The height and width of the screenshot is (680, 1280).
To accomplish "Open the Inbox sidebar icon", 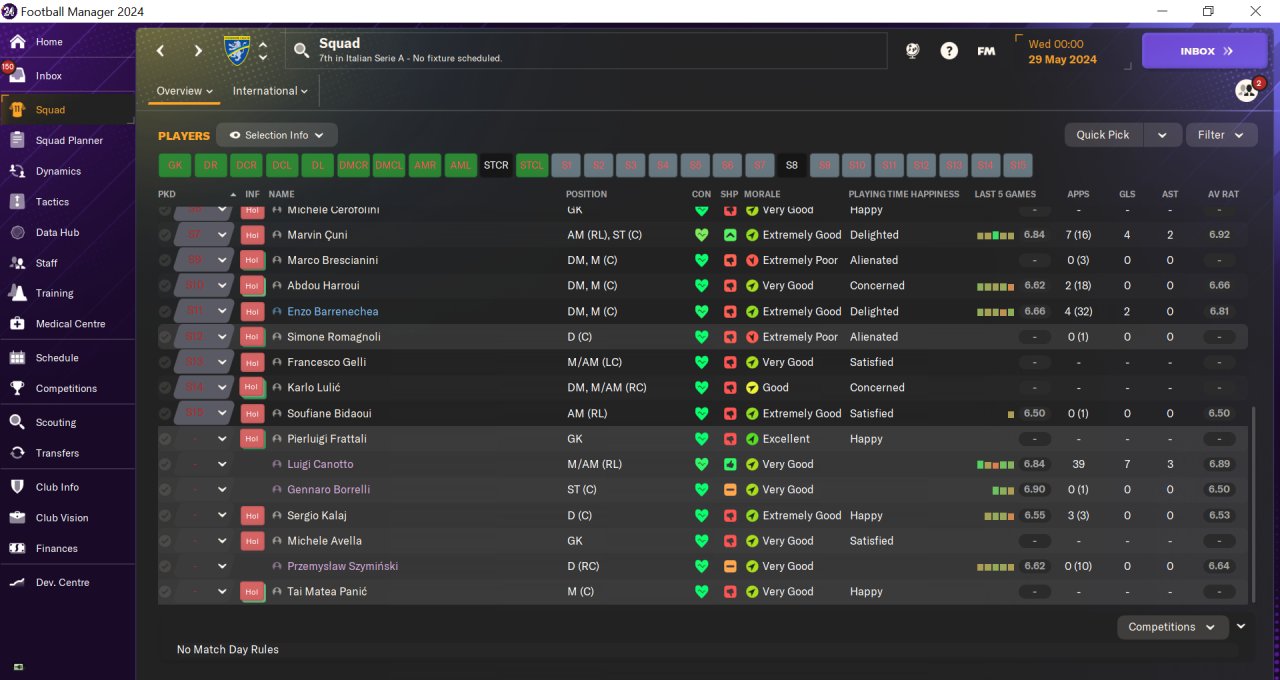I will [17, 76].
